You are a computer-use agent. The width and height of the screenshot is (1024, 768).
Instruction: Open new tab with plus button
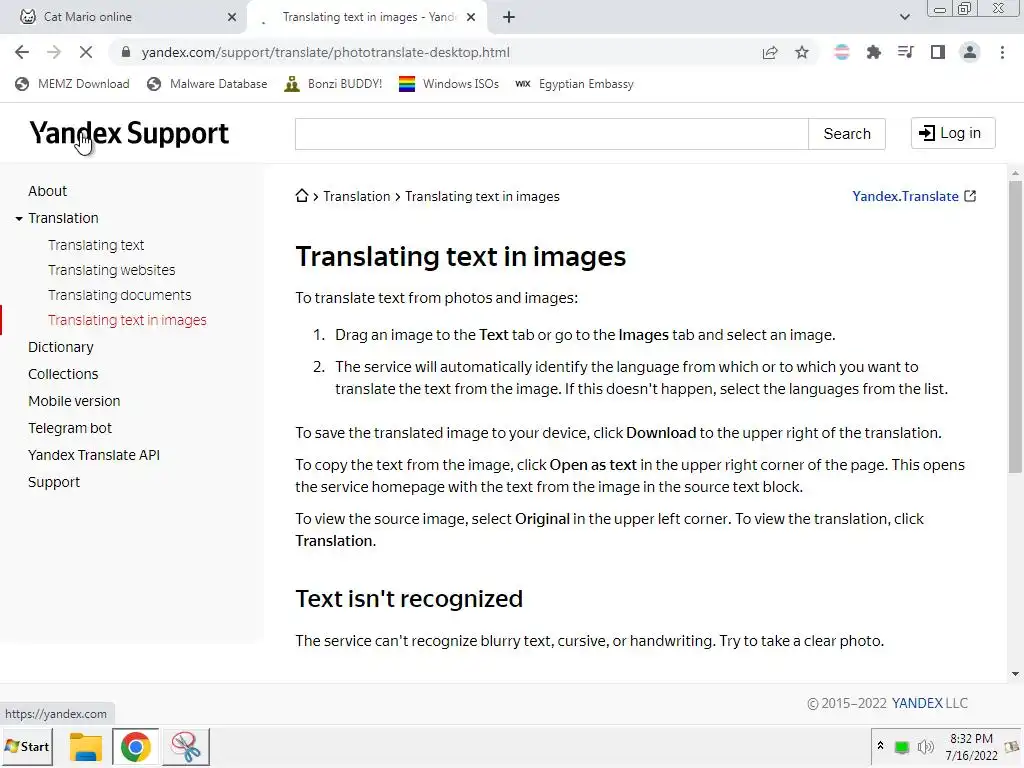pyautogui.click(x=509, y=17)
